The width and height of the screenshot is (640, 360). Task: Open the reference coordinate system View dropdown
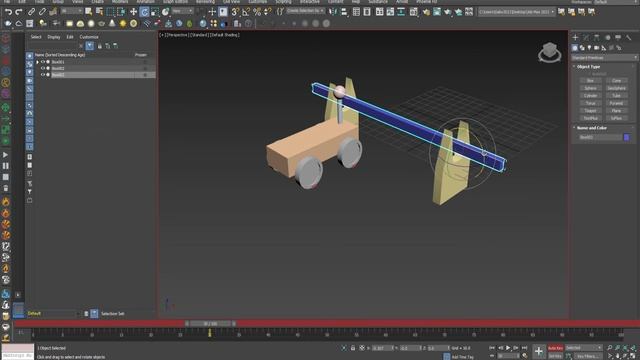coord(182,11)
